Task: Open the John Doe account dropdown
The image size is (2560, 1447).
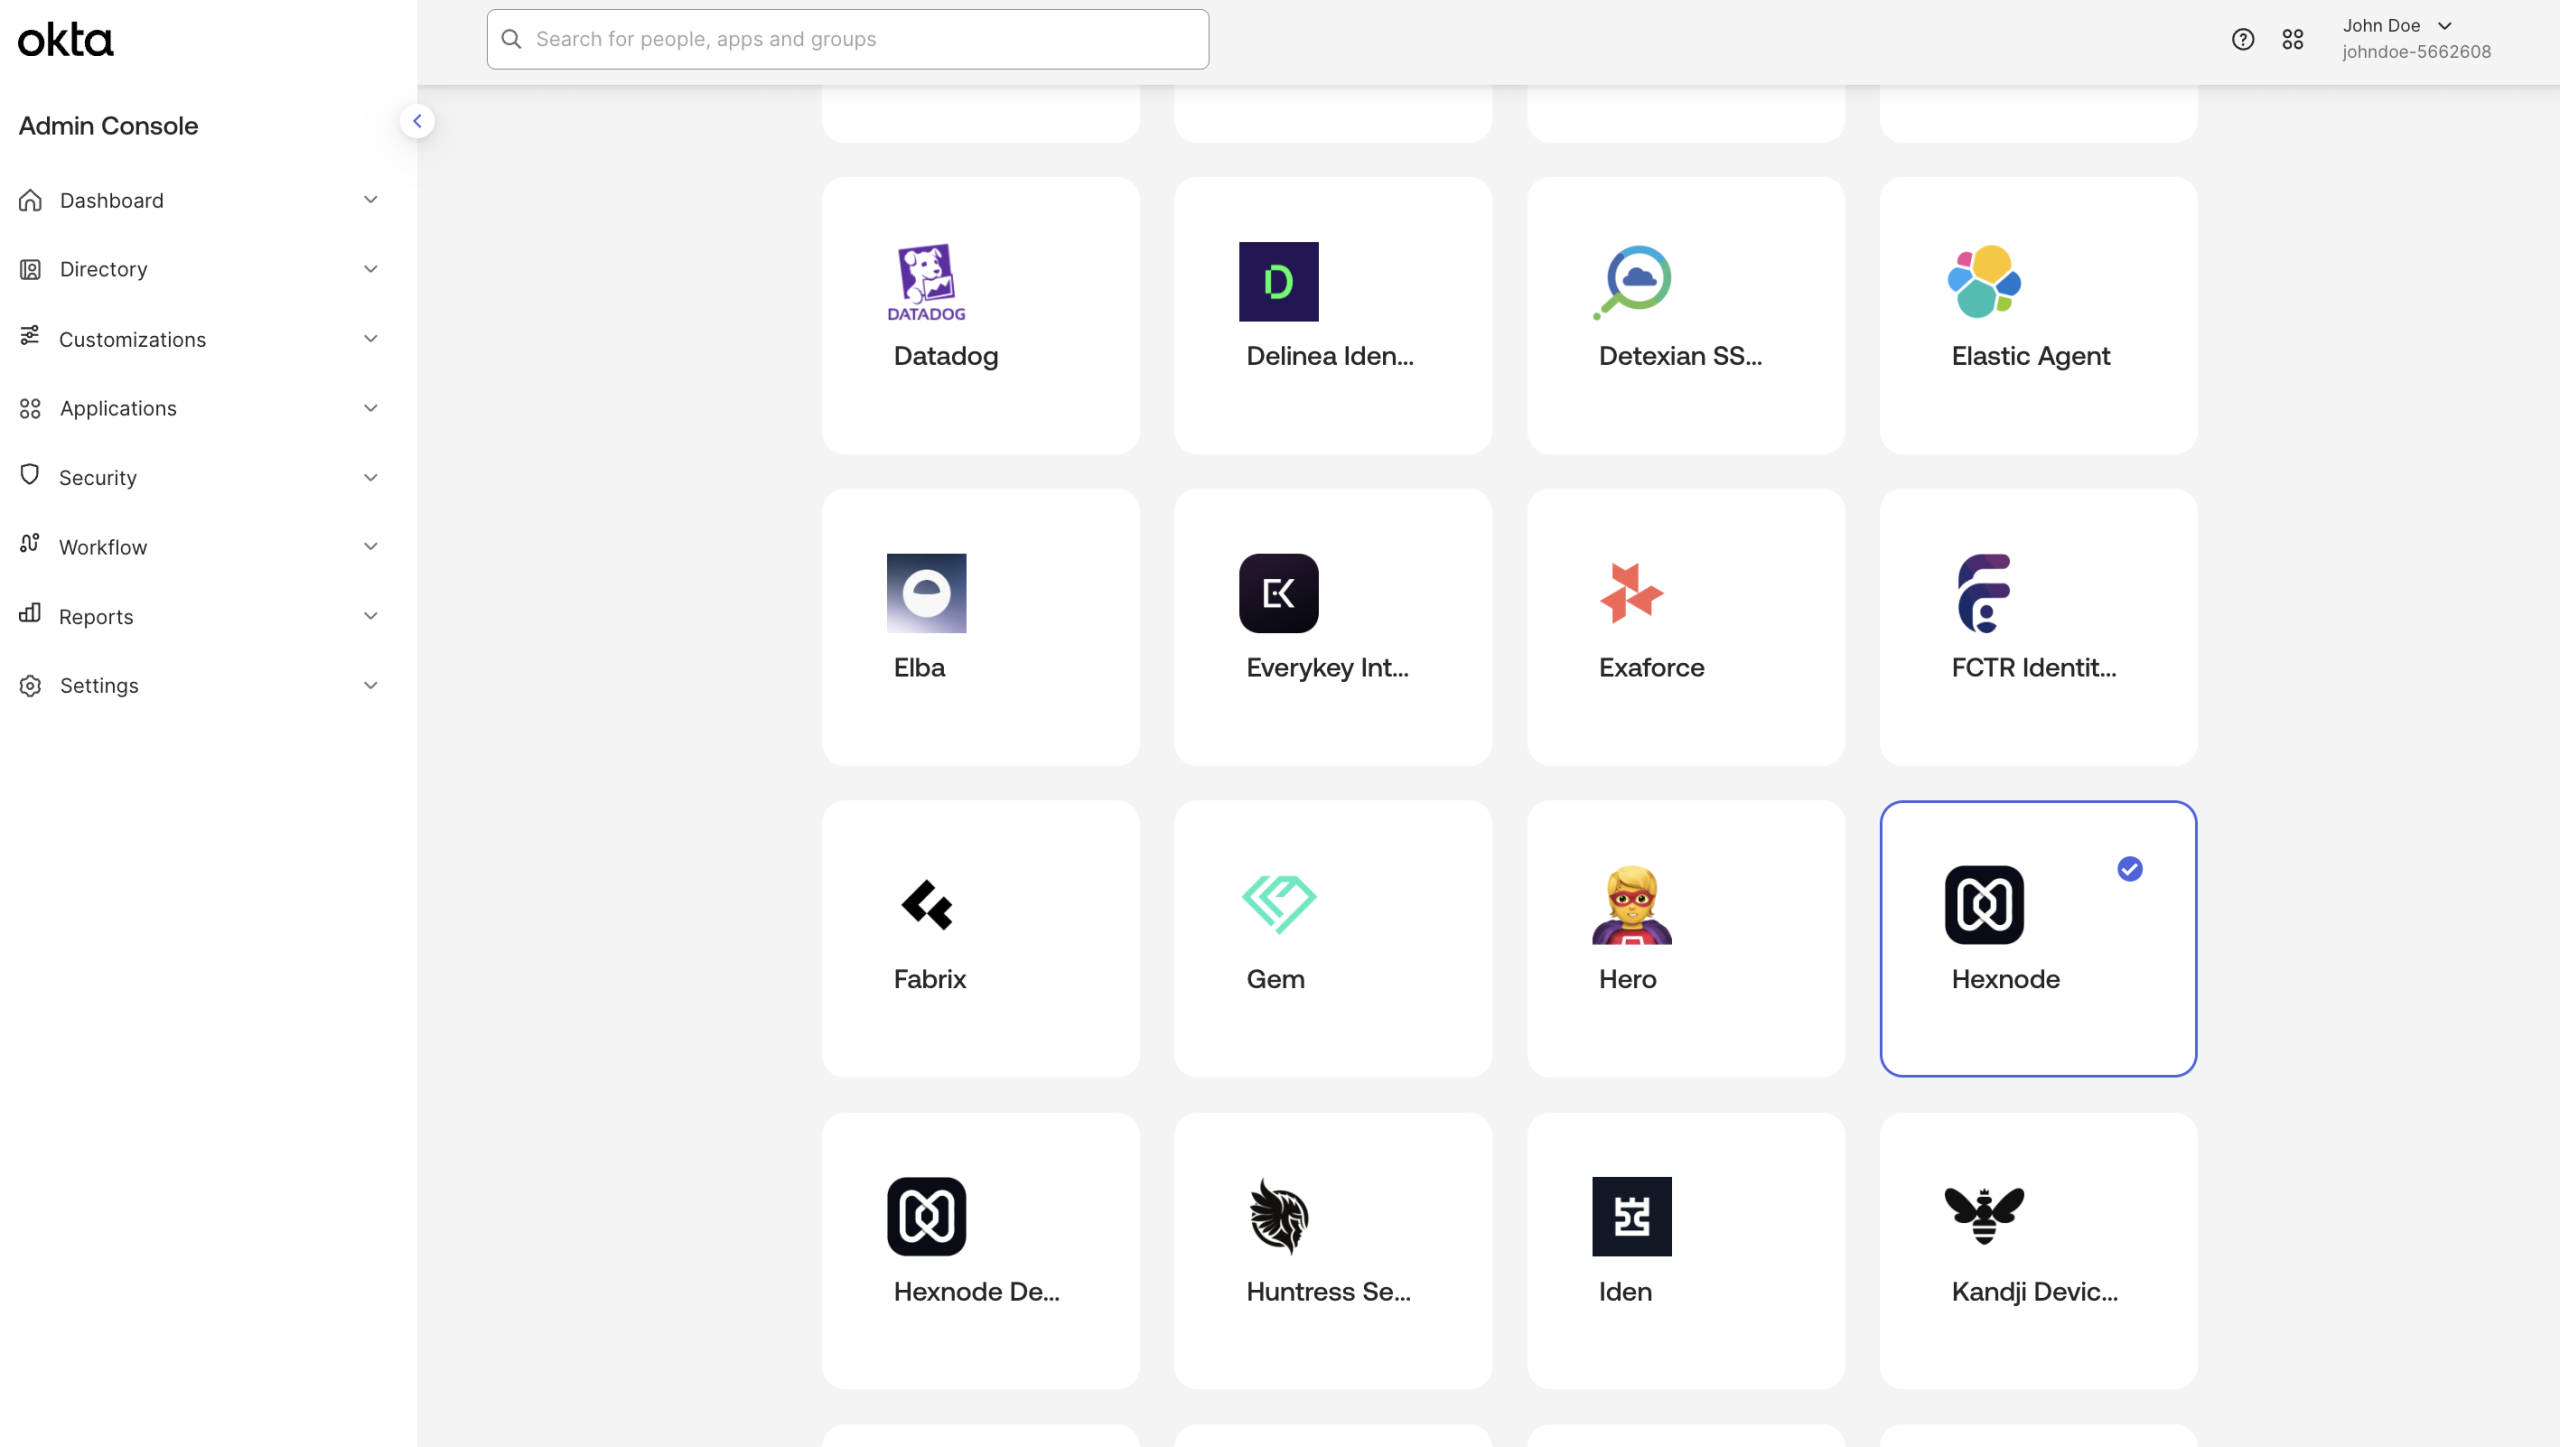Action: tap(2414, 38)
